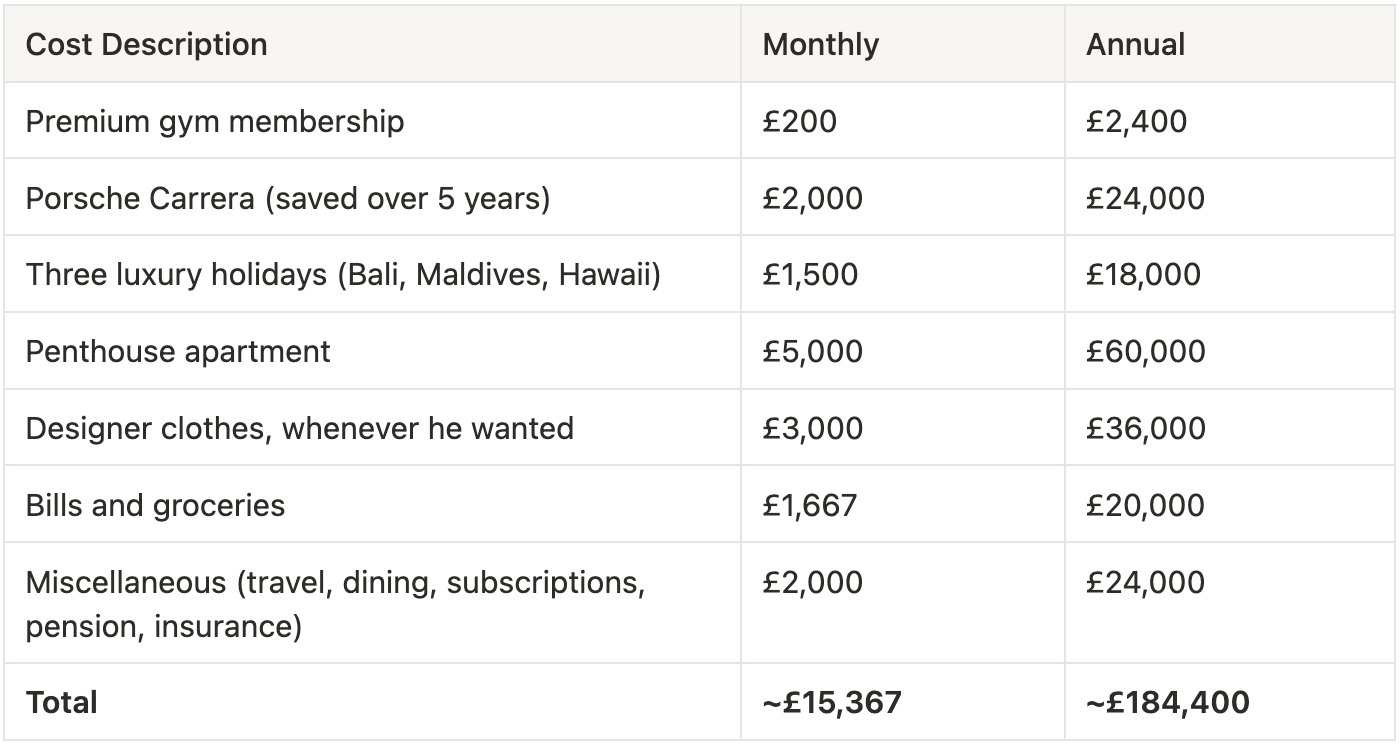Click the £60,000 annual penthouse cell
1400x752 pixels.
pyautogui.click(x=1229, y=351)
